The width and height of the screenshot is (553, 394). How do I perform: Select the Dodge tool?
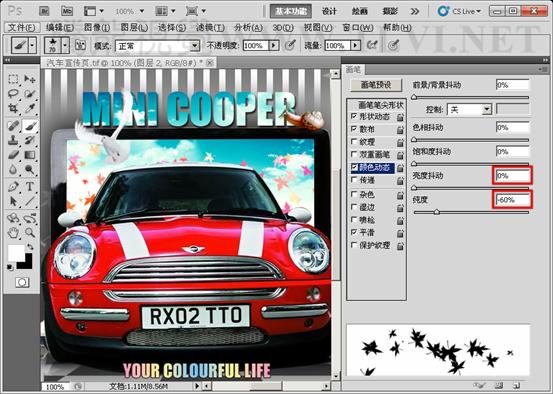(x=30, y=170)
